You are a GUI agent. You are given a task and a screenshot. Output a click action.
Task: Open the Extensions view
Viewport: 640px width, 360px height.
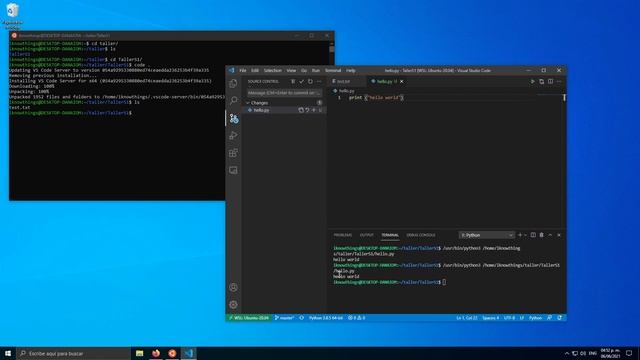pos(233,153)
